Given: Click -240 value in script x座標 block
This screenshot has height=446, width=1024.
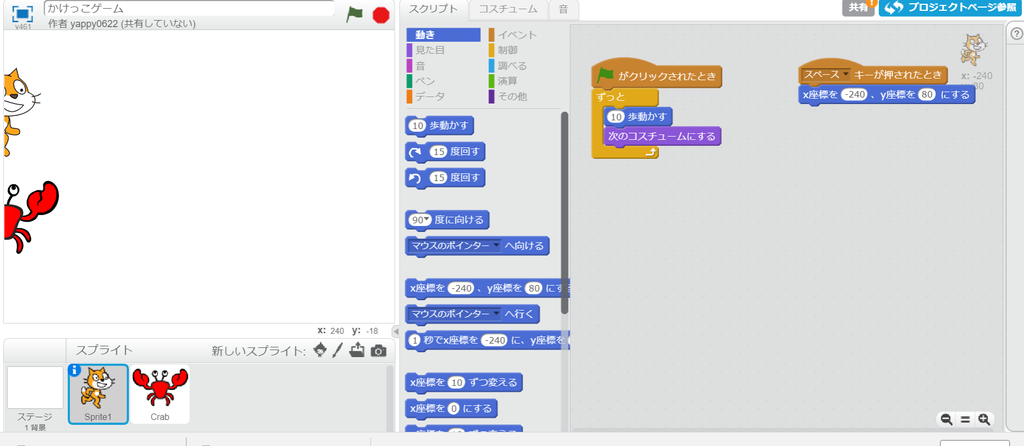Looking at the screenshot, I should [854, 95].
